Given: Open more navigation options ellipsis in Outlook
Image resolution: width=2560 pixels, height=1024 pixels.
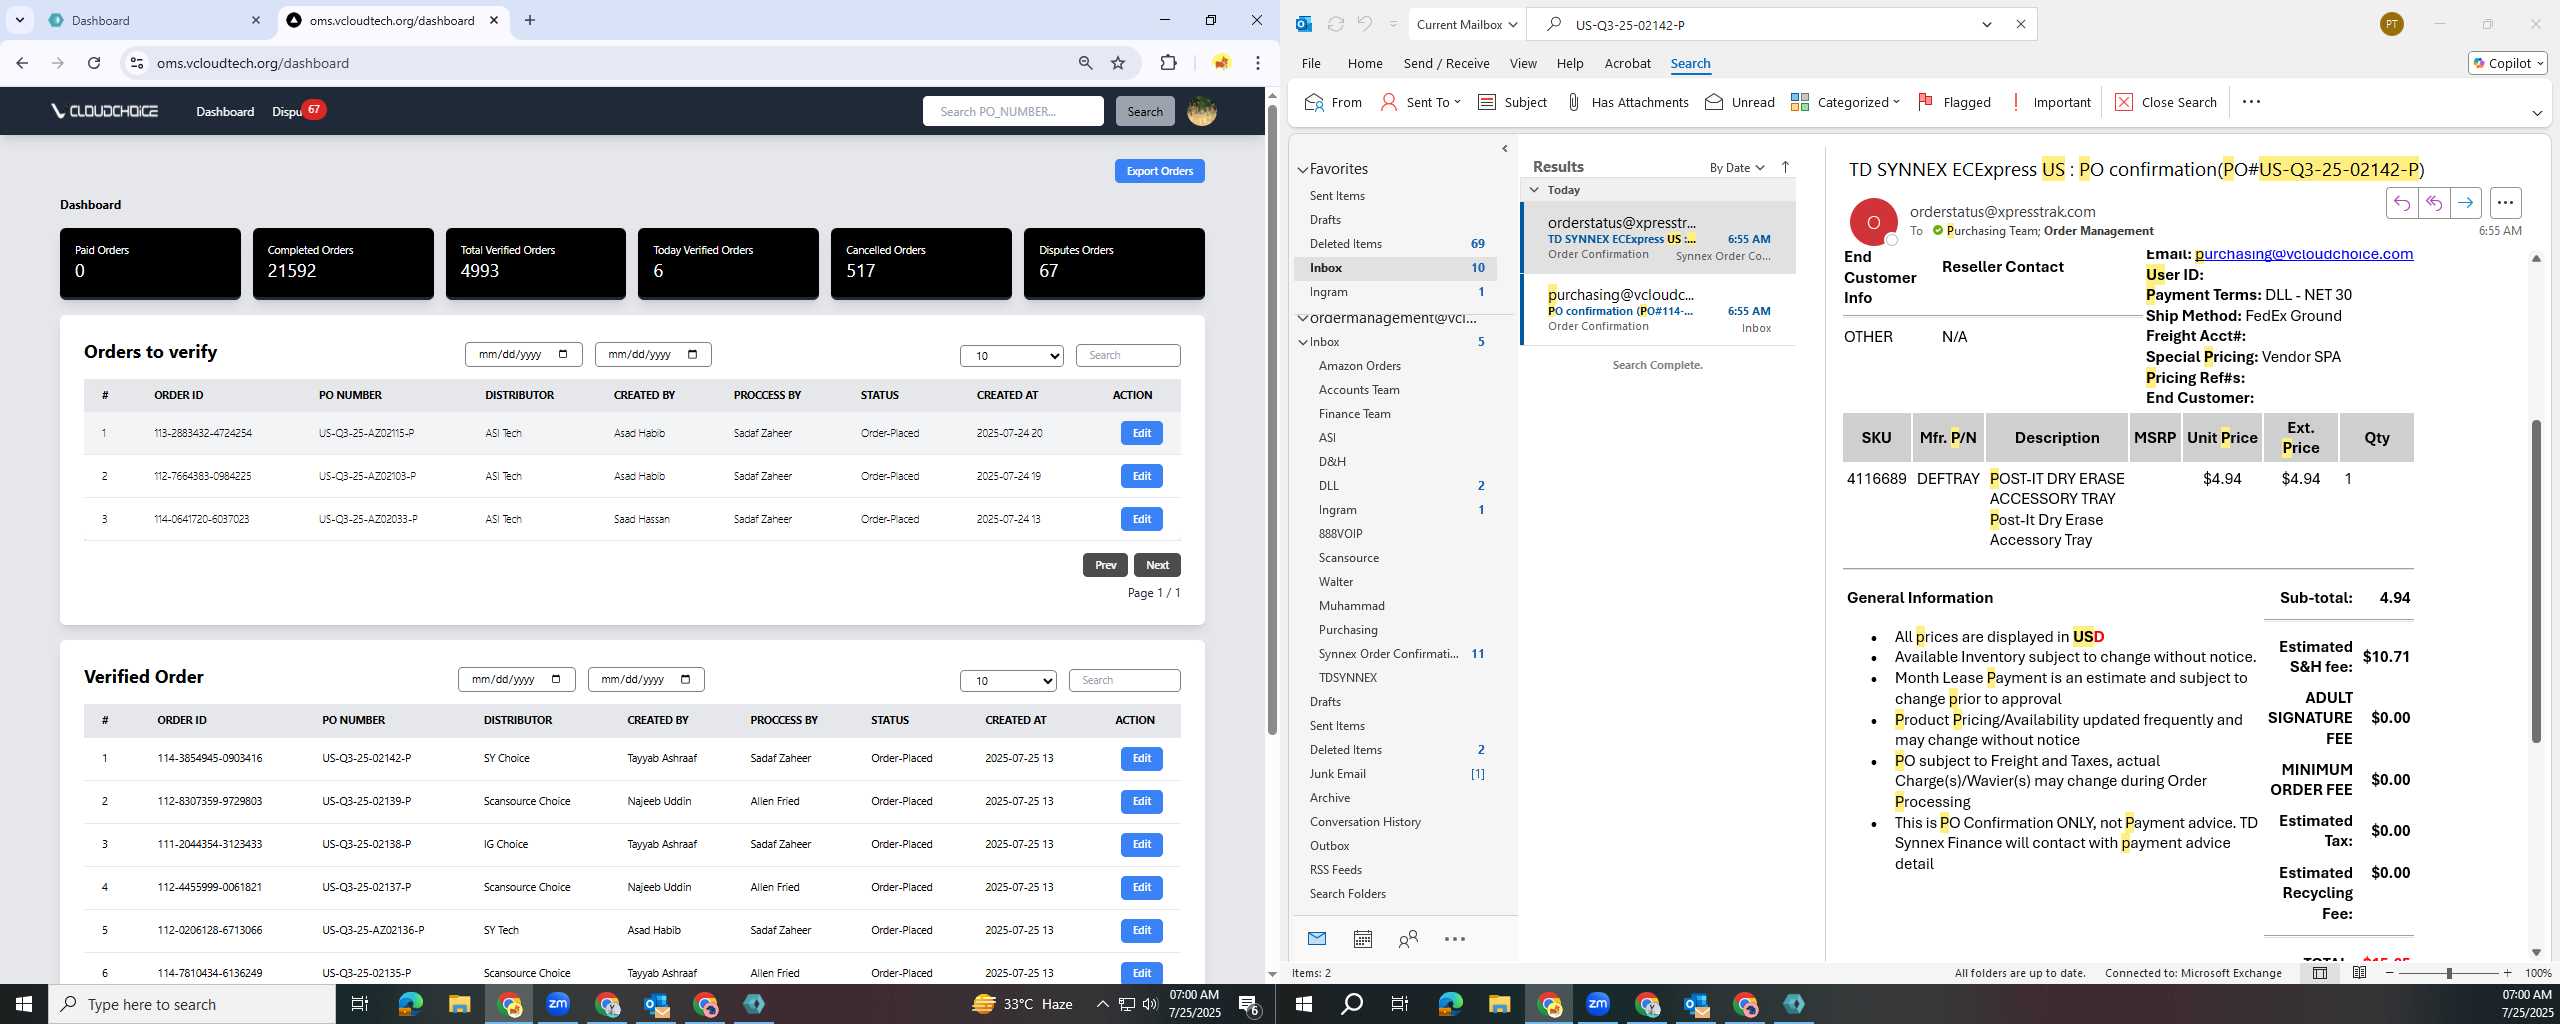Looking at the screenshot, I should pos(1454,939).
